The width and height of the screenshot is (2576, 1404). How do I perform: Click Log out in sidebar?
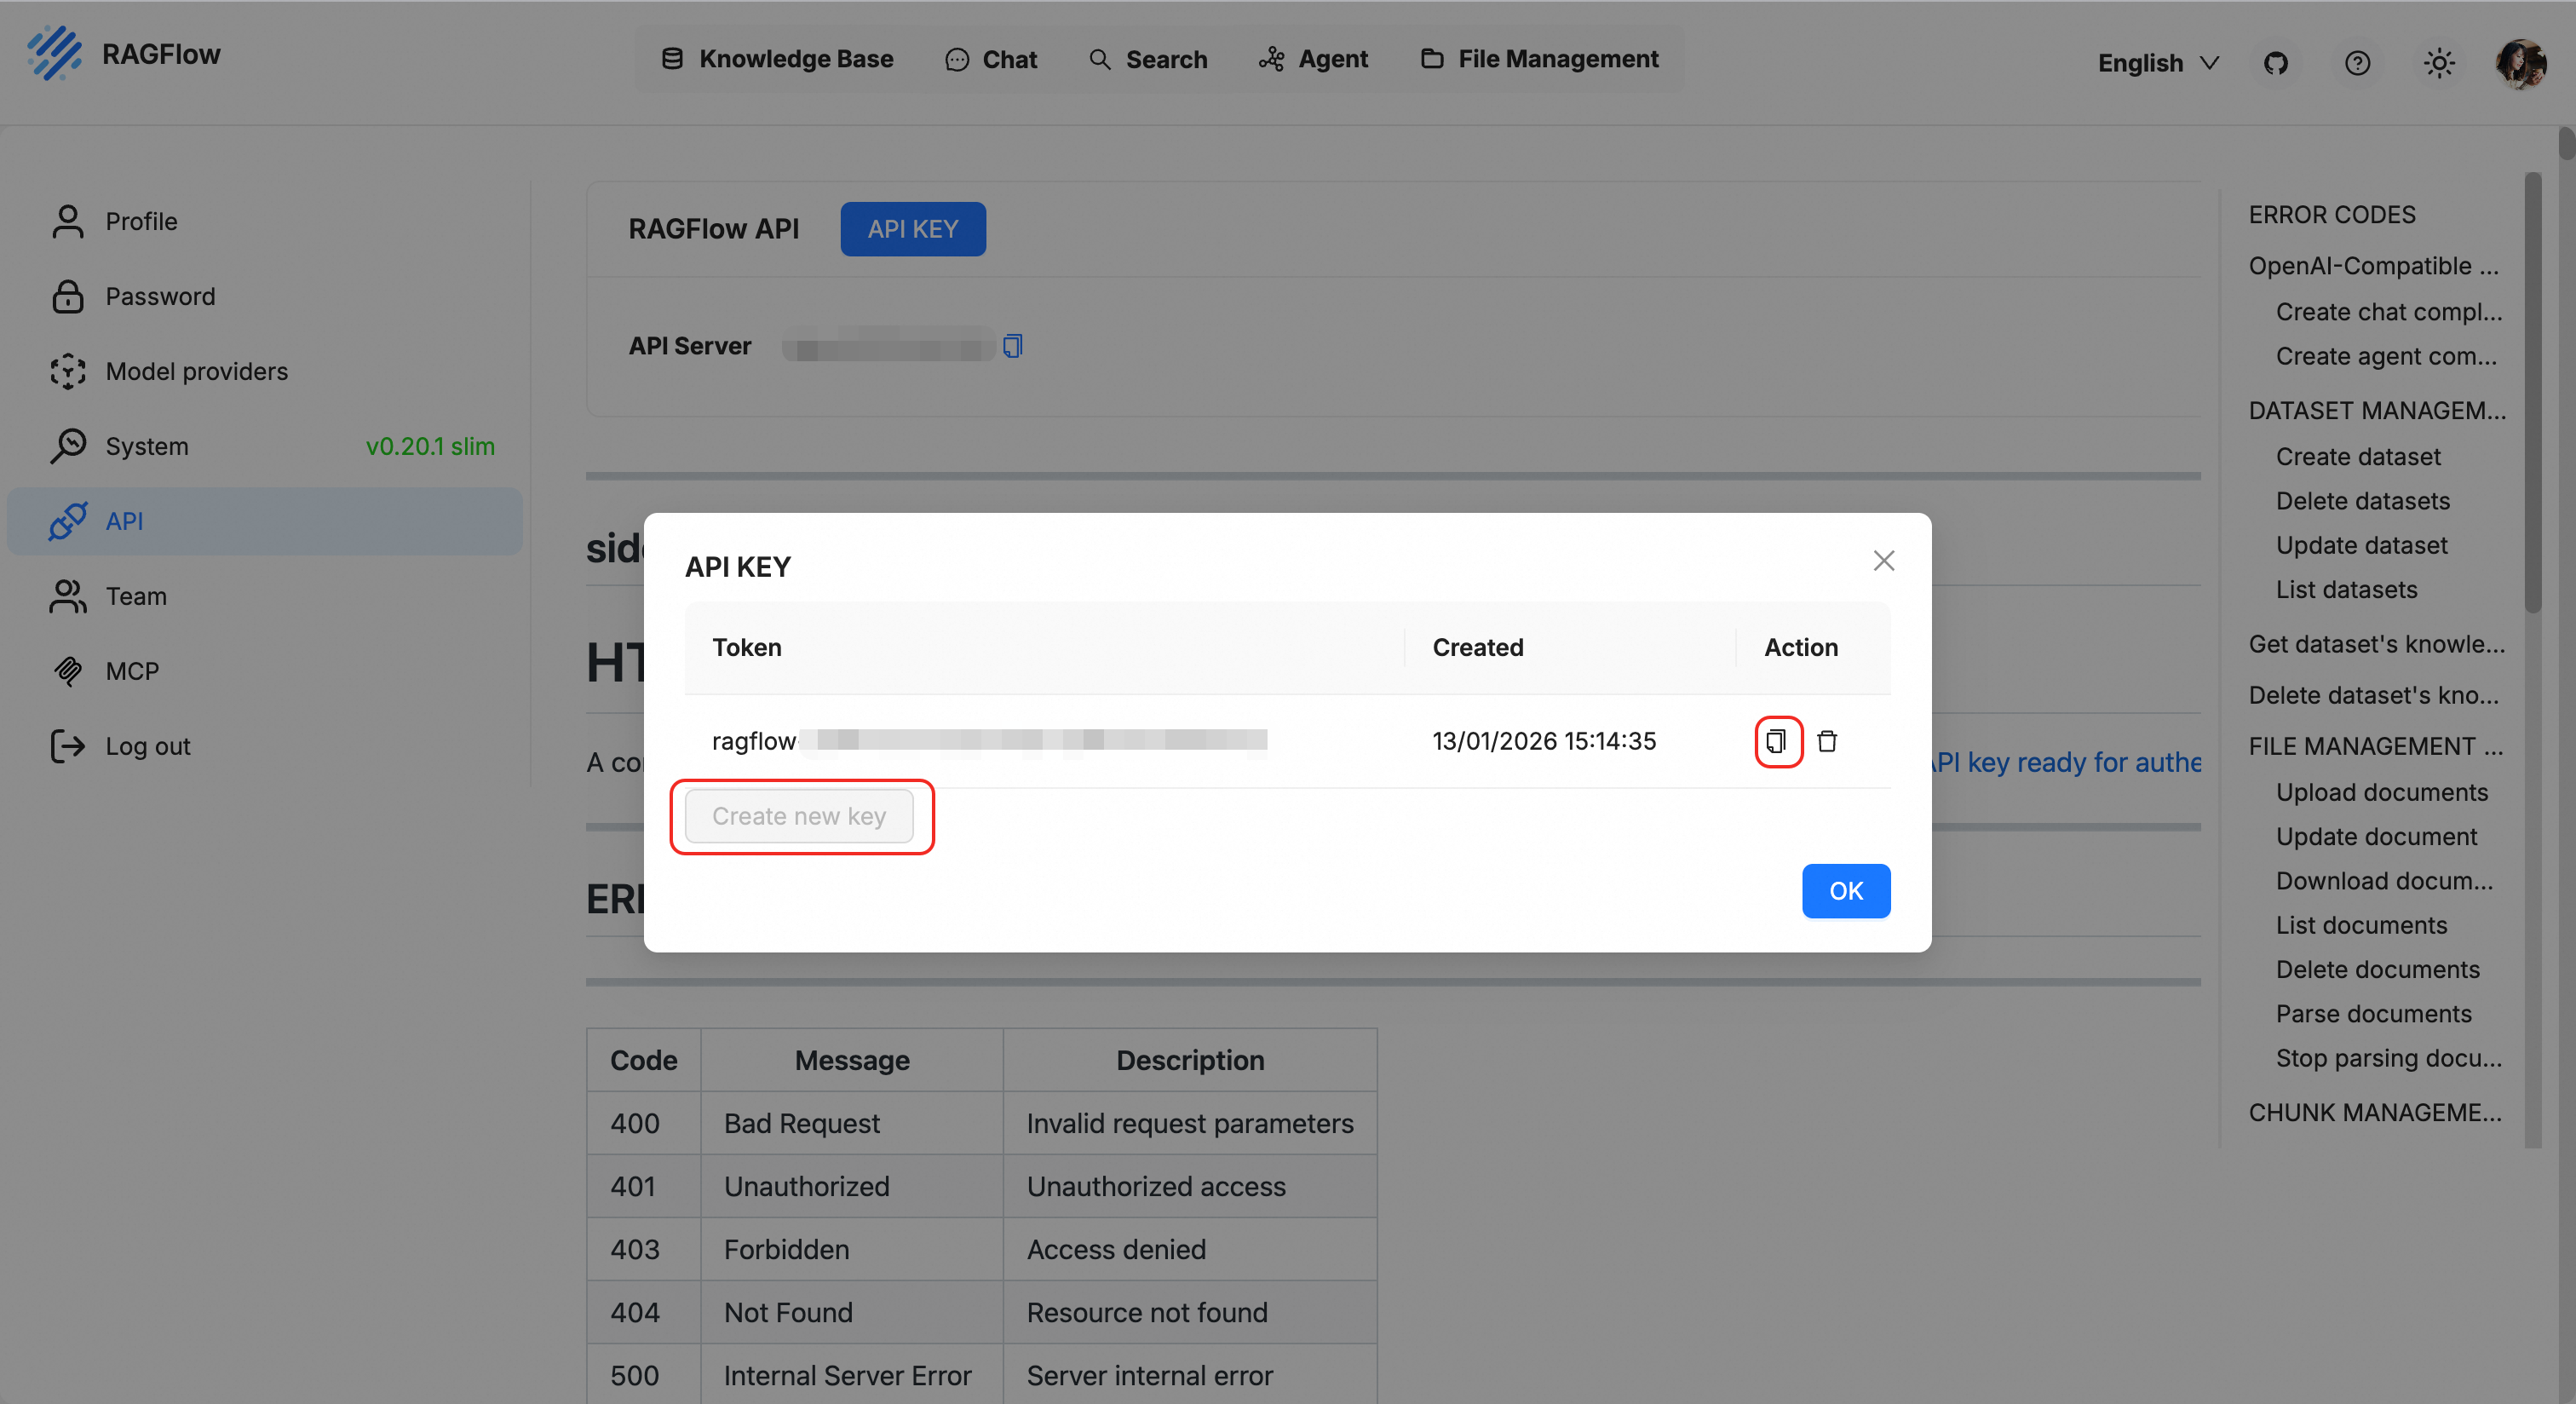point(147,746)
